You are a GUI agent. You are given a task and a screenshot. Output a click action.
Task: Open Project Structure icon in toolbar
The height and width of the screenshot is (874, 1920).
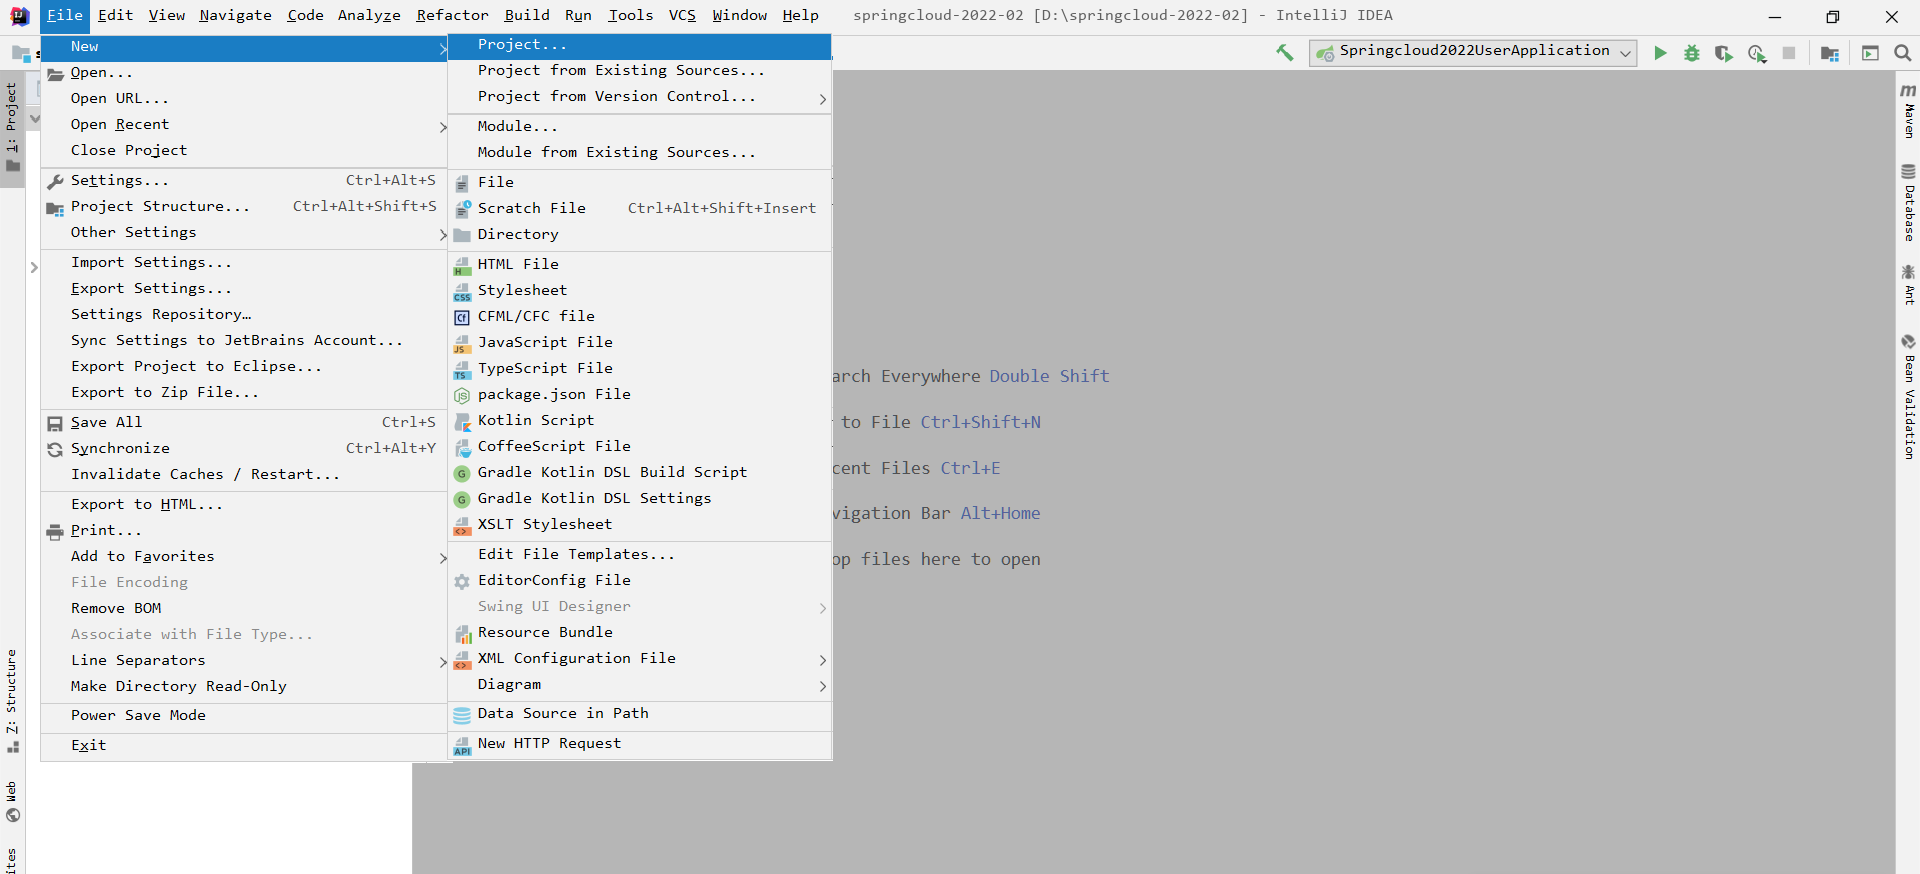(x=1830, y=53)
